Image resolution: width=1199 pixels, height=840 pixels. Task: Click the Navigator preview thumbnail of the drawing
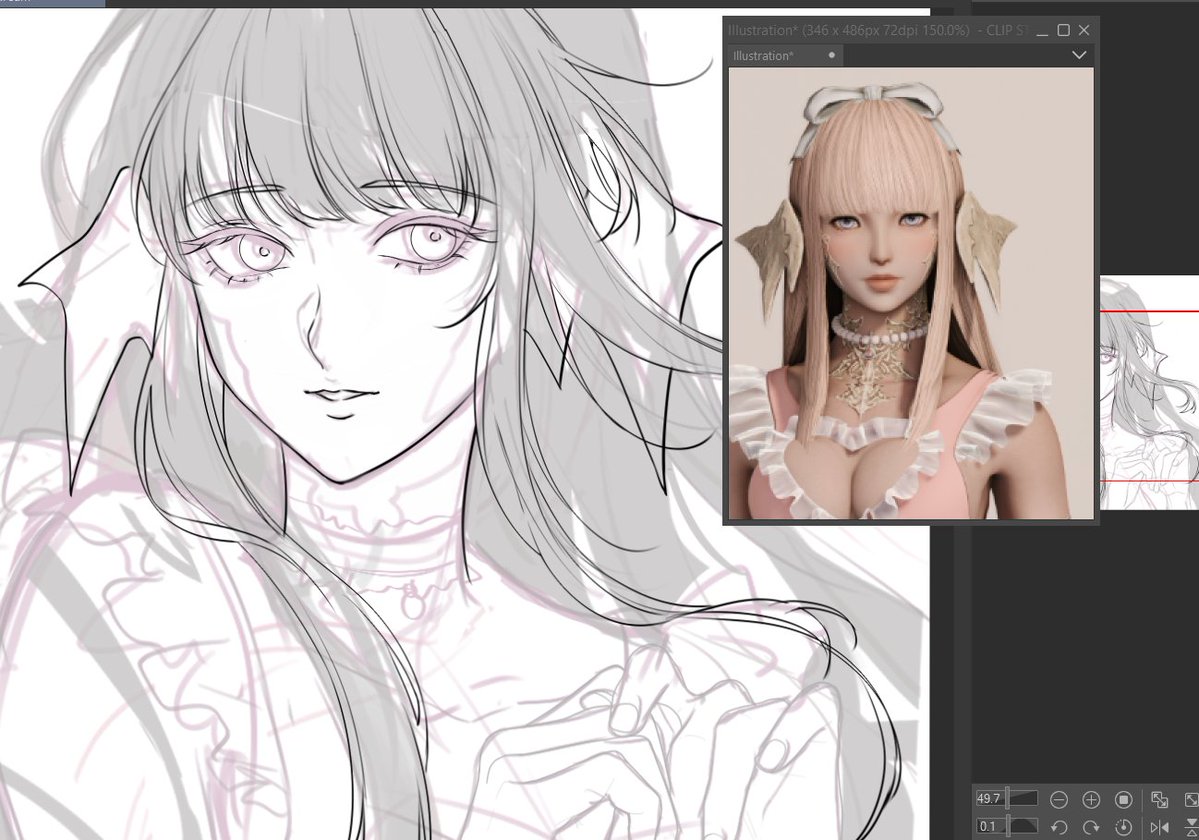(x=1149, y=392)
